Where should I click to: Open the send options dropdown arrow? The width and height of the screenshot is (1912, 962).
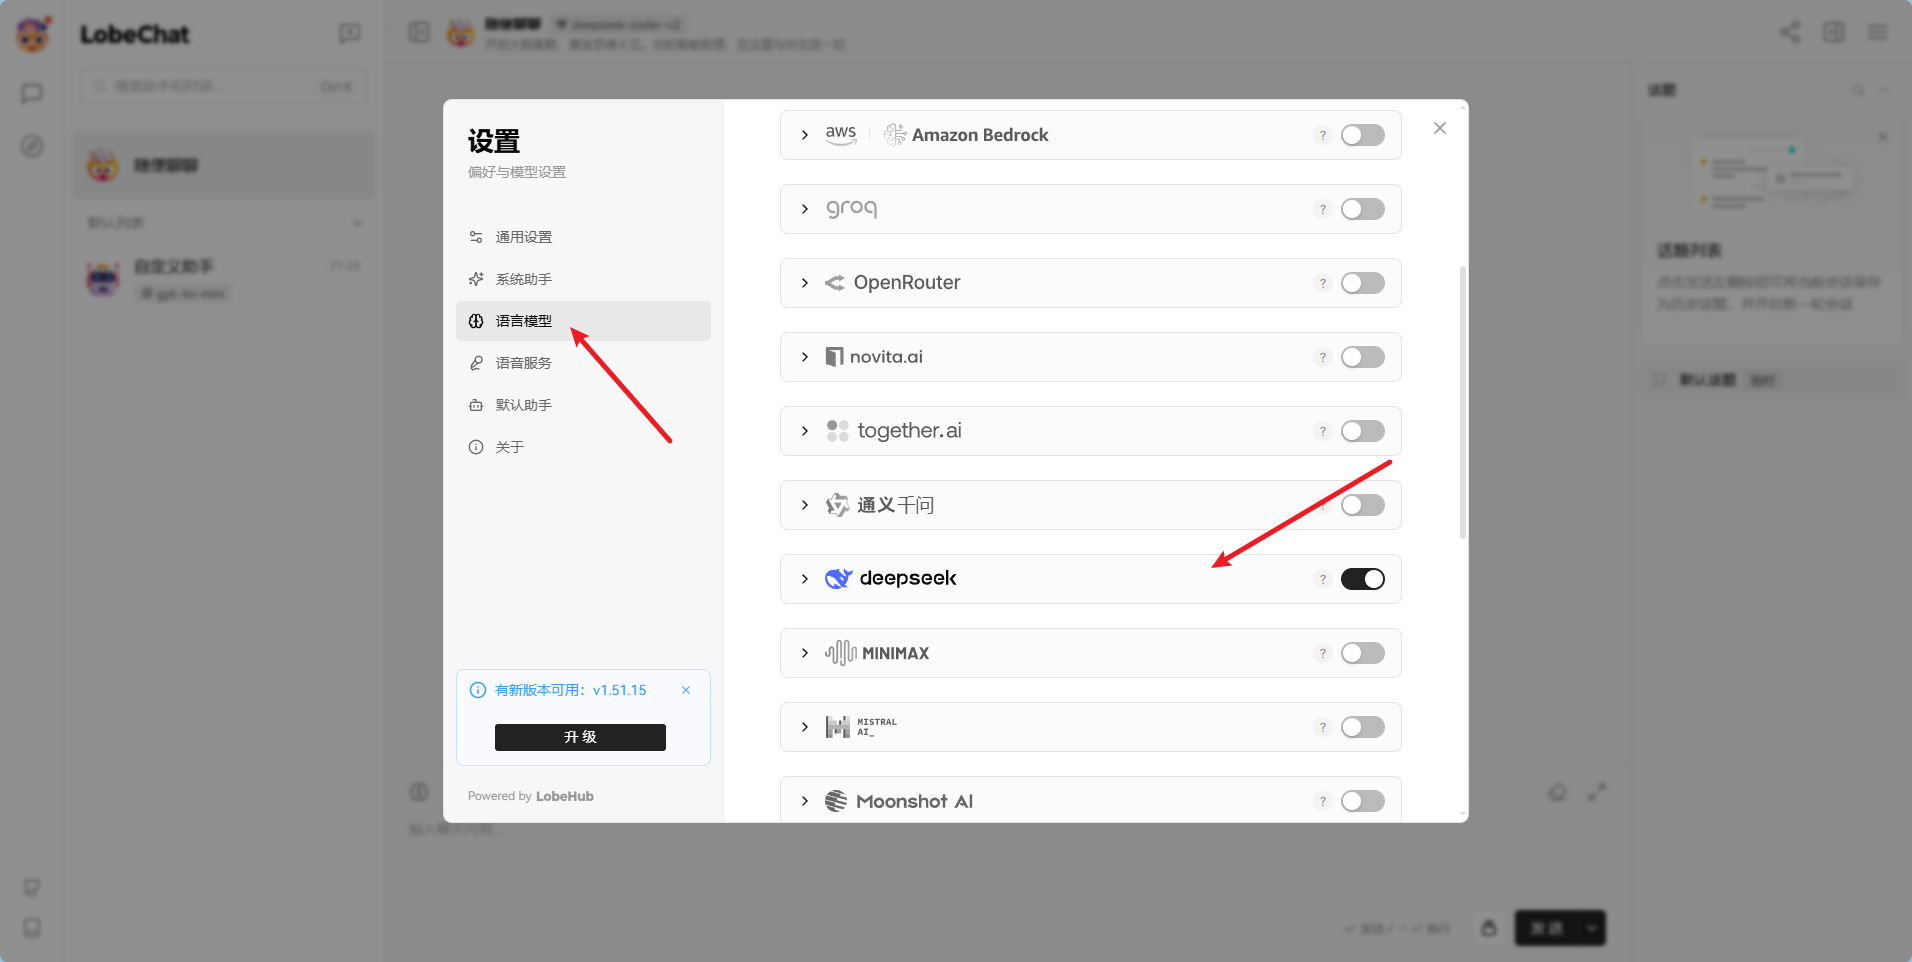[1591, 928]
